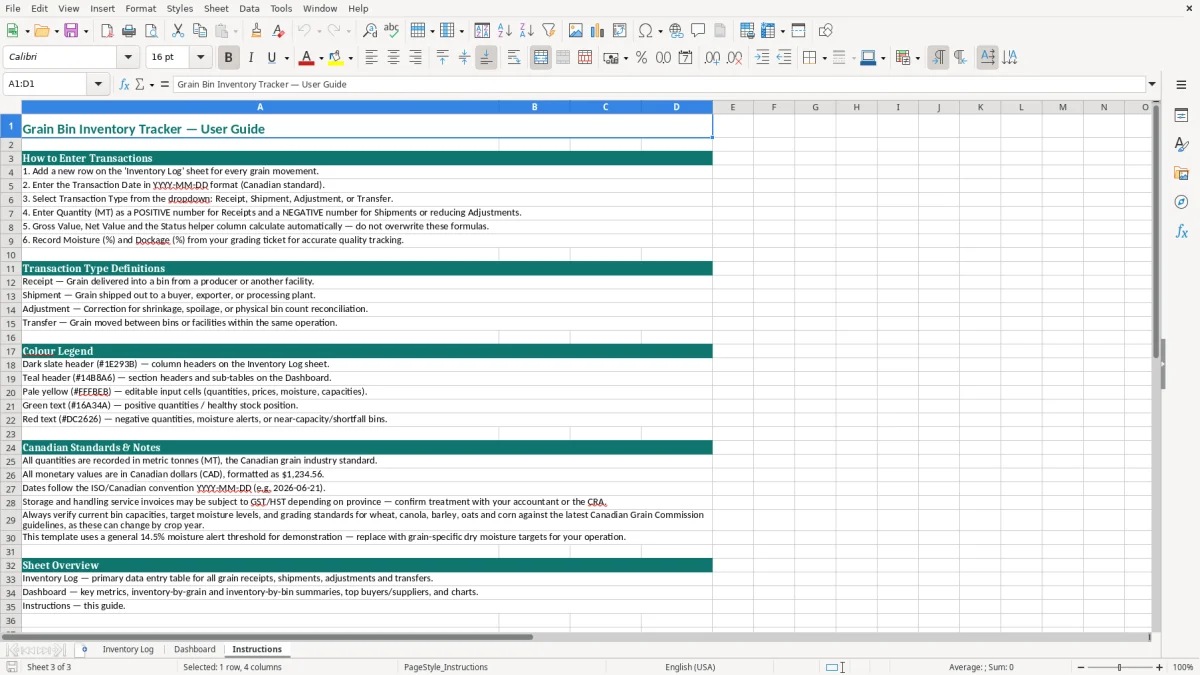Toggle Underline formatting
Image resolution: width=1200 pixels, height=675 pixels.
click(272, 58)
